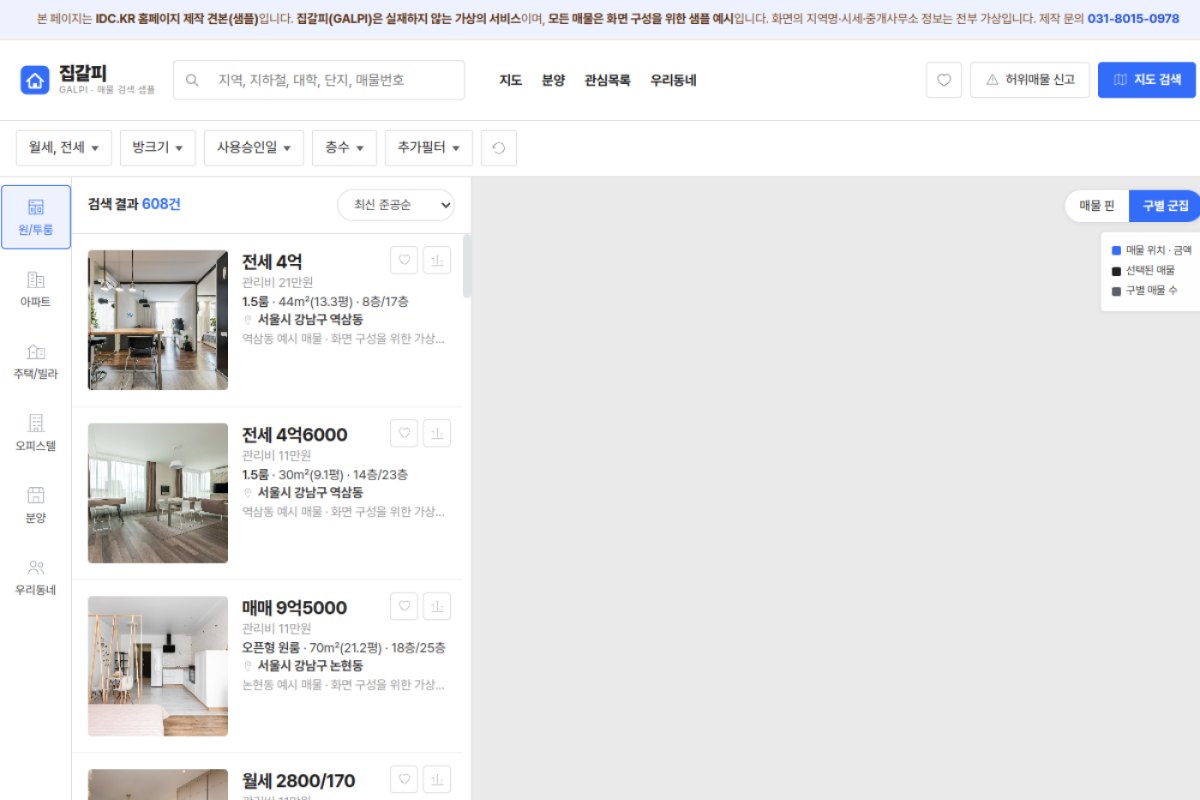Open the 방크기 filter dropdown
Viewport: 1200px width, 800px height.
158,148
